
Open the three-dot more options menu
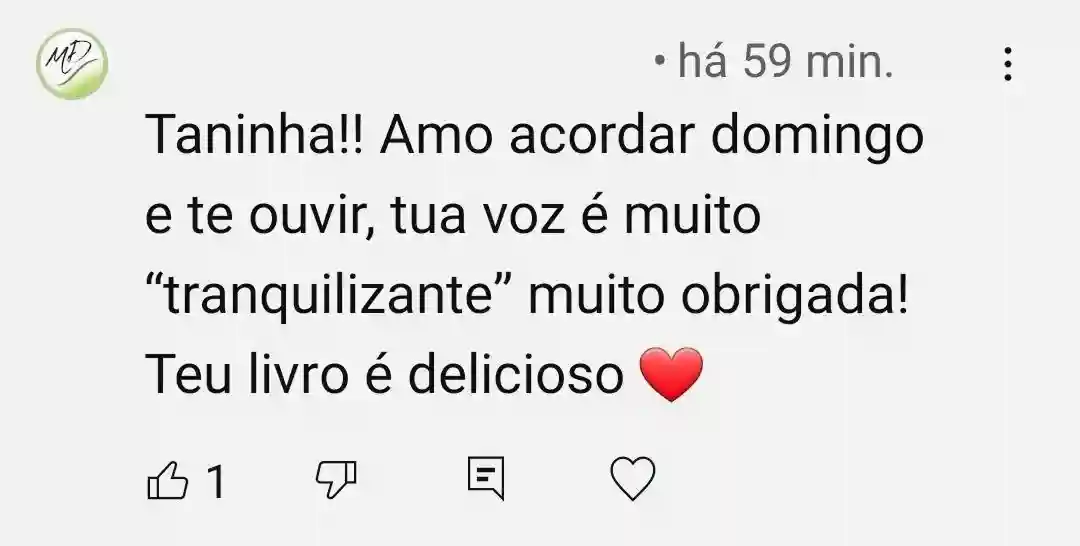[x=1008, y=64]
